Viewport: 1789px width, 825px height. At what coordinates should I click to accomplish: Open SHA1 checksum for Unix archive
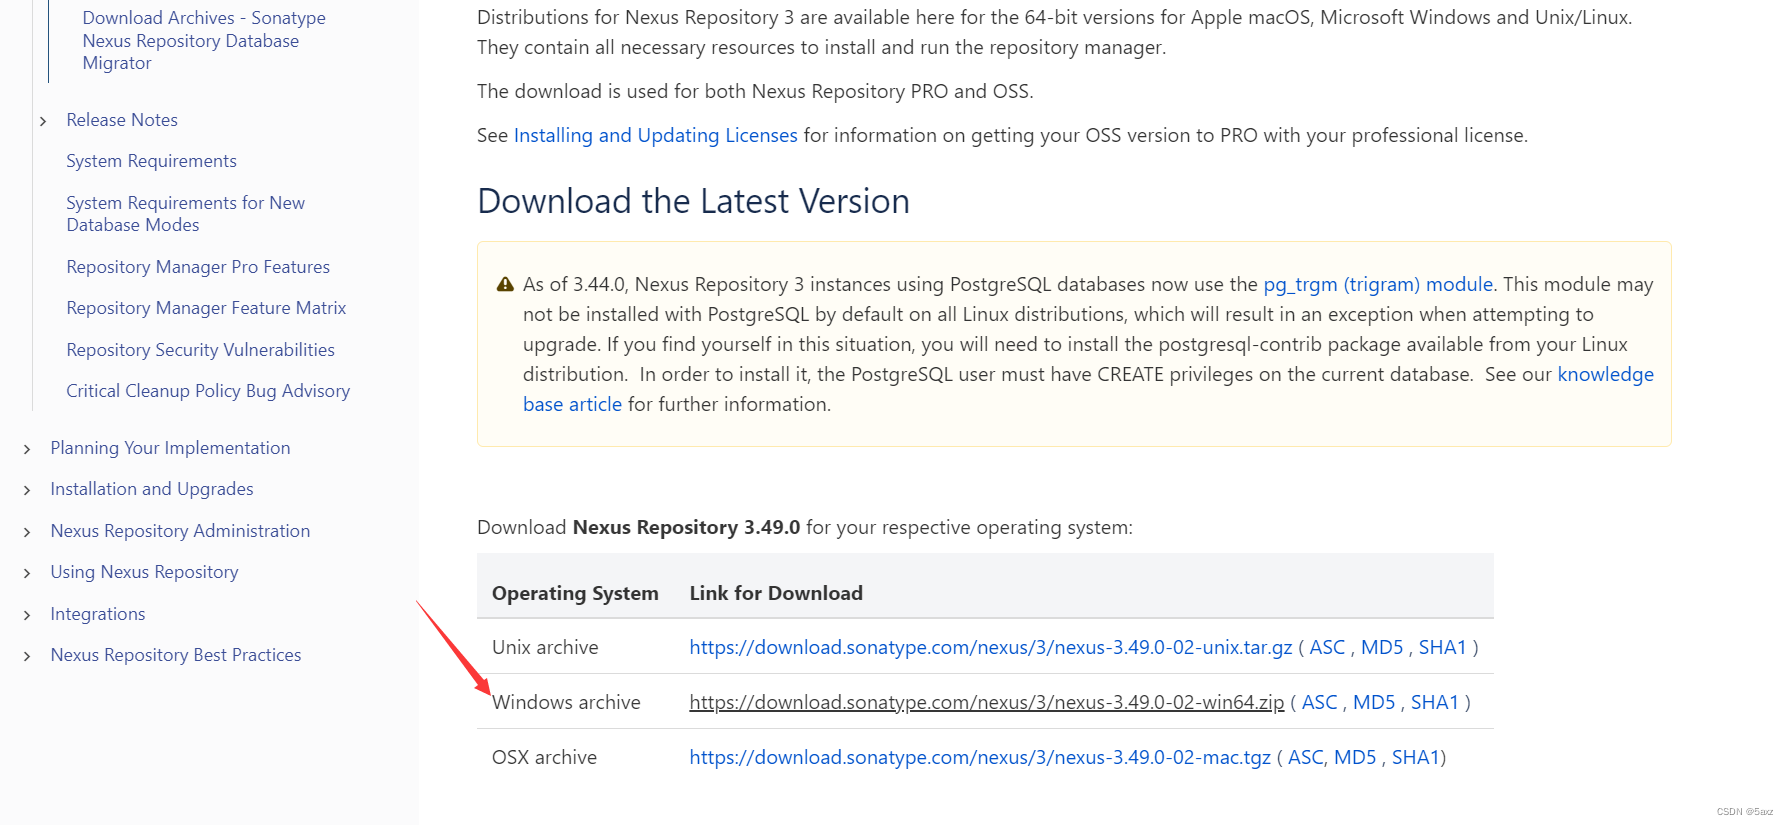click(x=1442, y=647)
